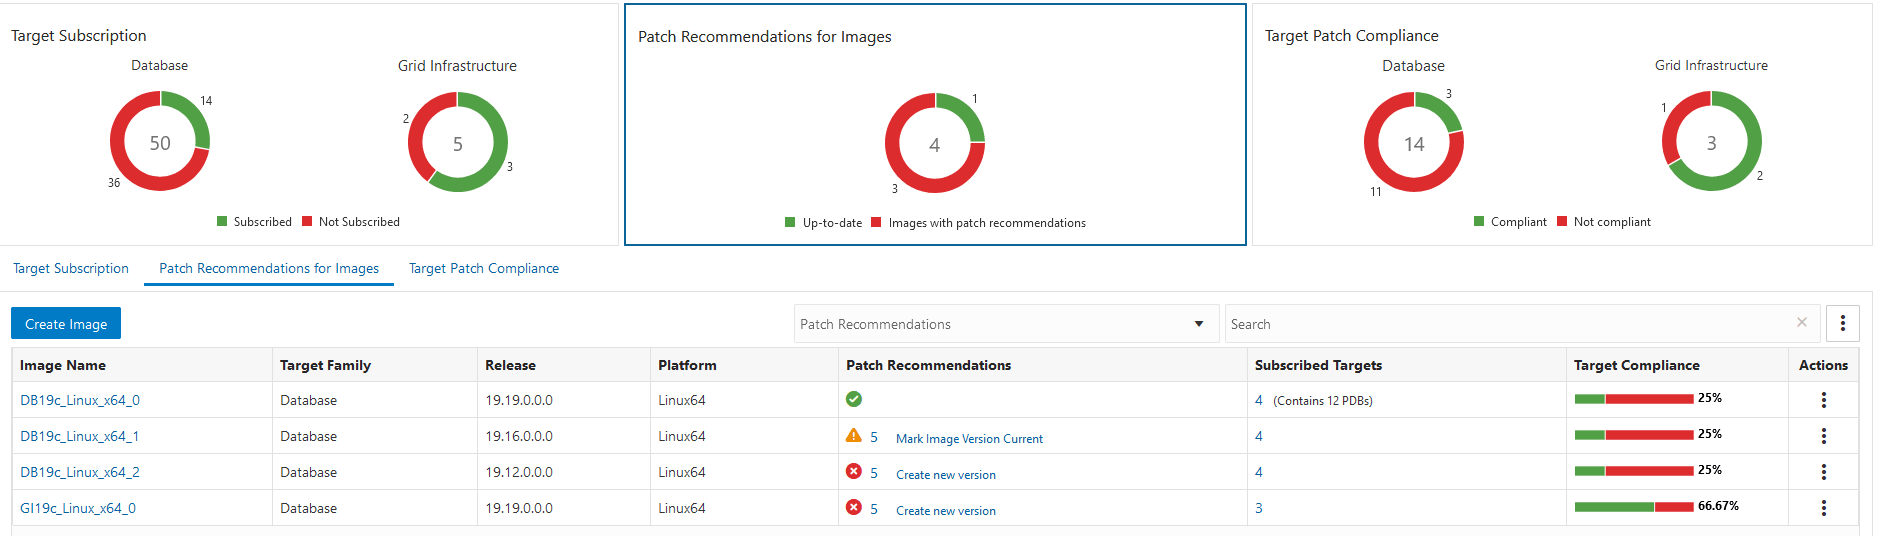
Task: Clear the Search field using the X
Action: click(1801, 322)
